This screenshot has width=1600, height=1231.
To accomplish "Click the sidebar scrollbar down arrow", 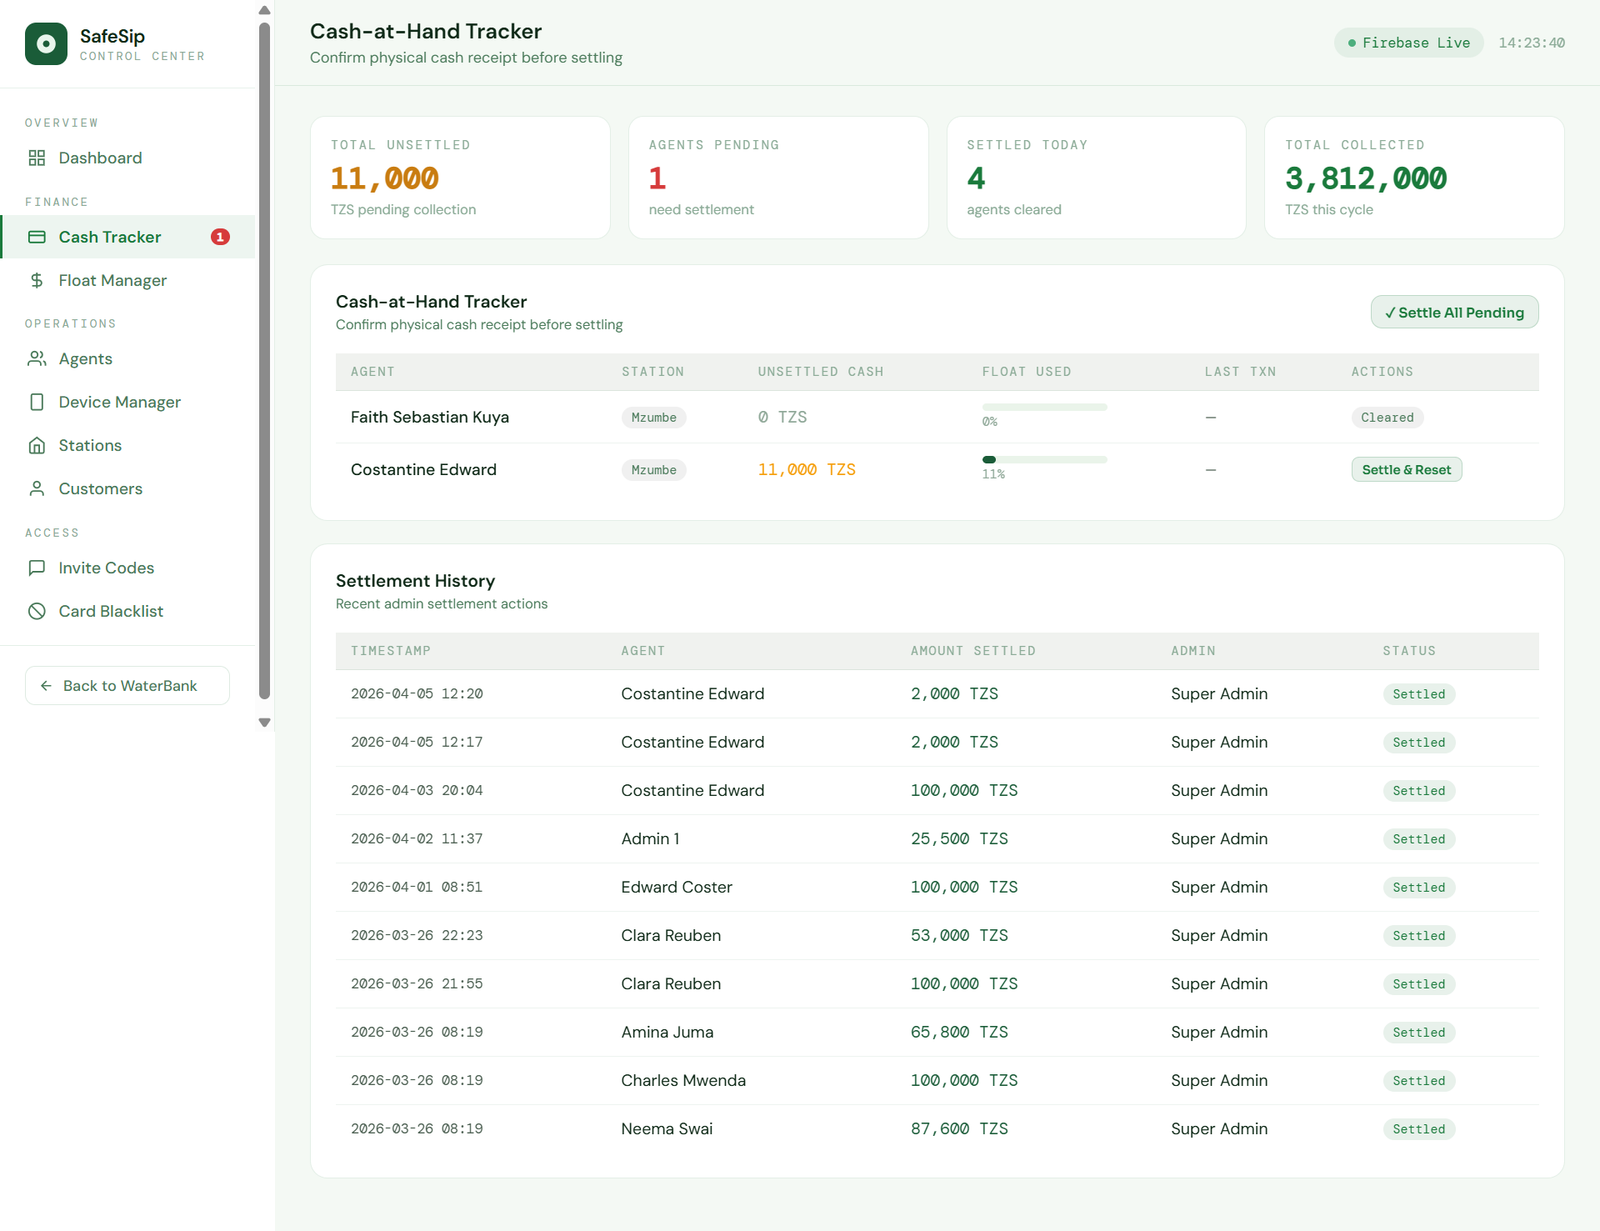I will point(263,721).
